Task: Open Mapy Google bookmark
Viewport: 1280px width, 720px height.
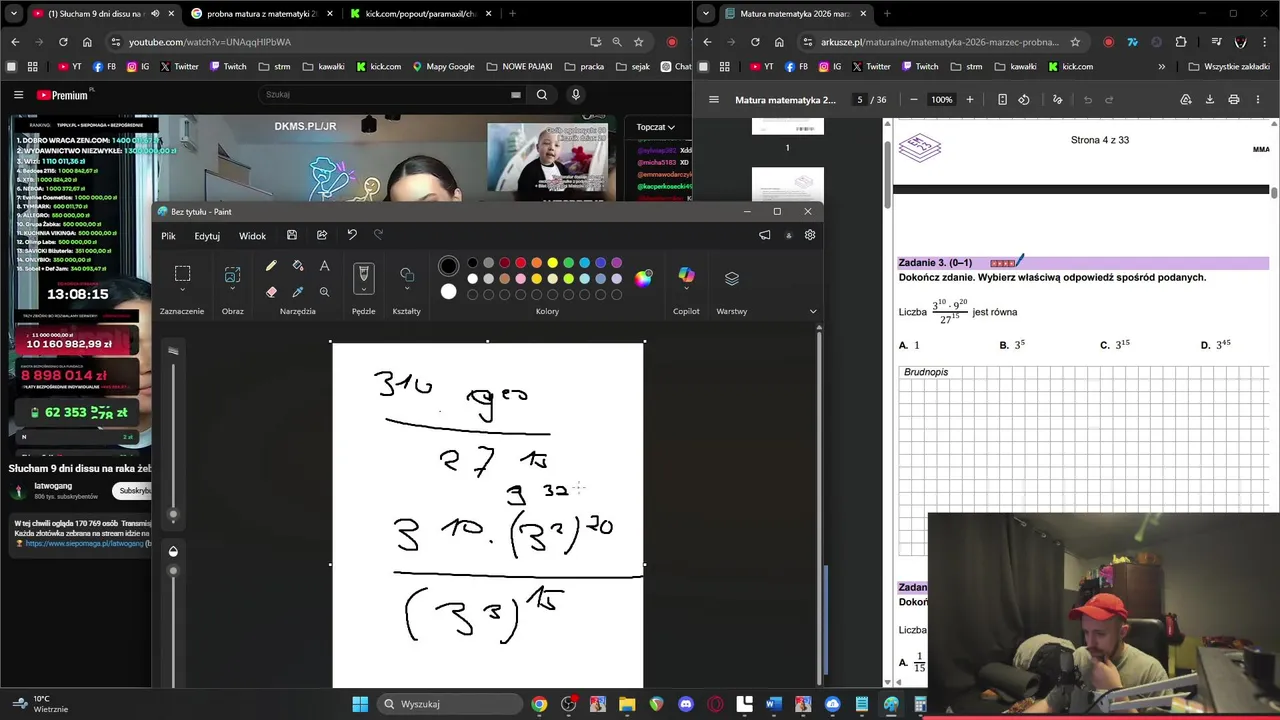Action: click(x=442, y=67)
